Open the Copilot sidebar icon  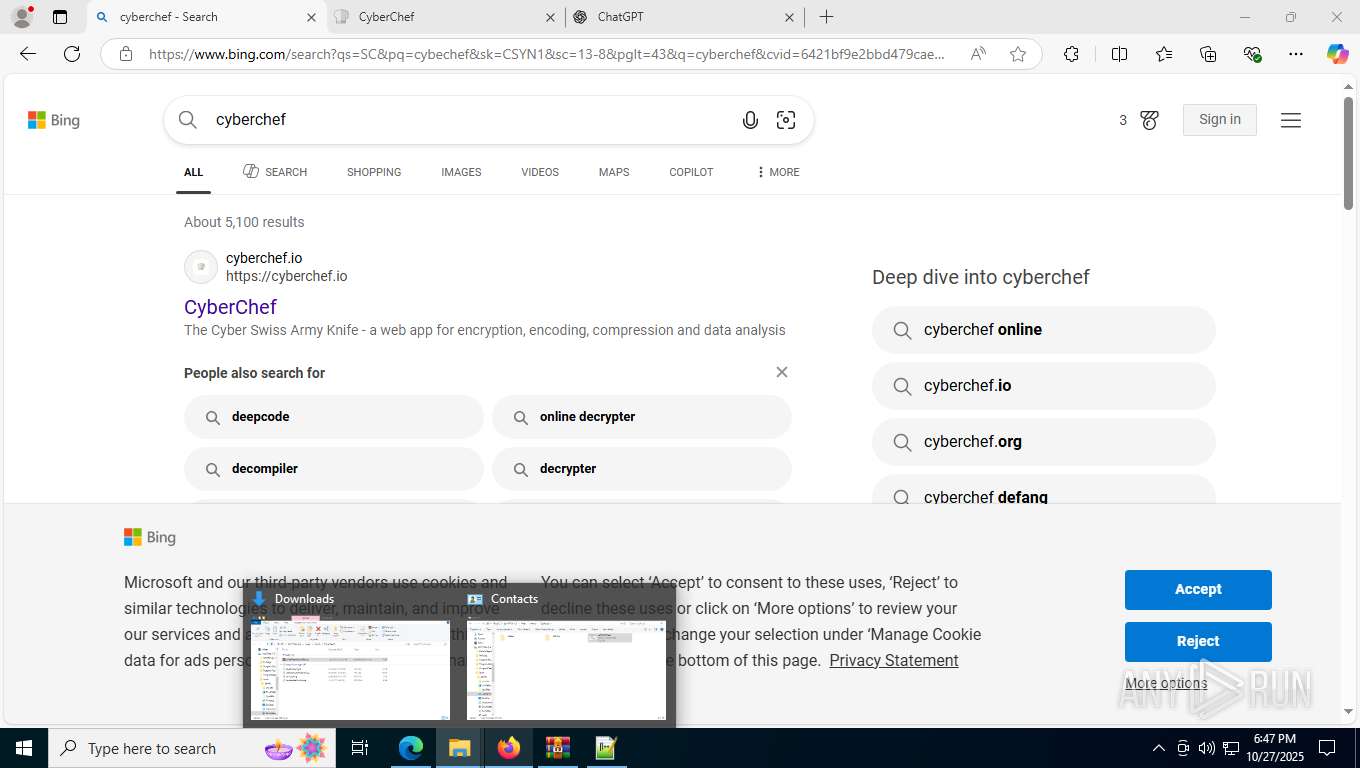(1337, 54)
